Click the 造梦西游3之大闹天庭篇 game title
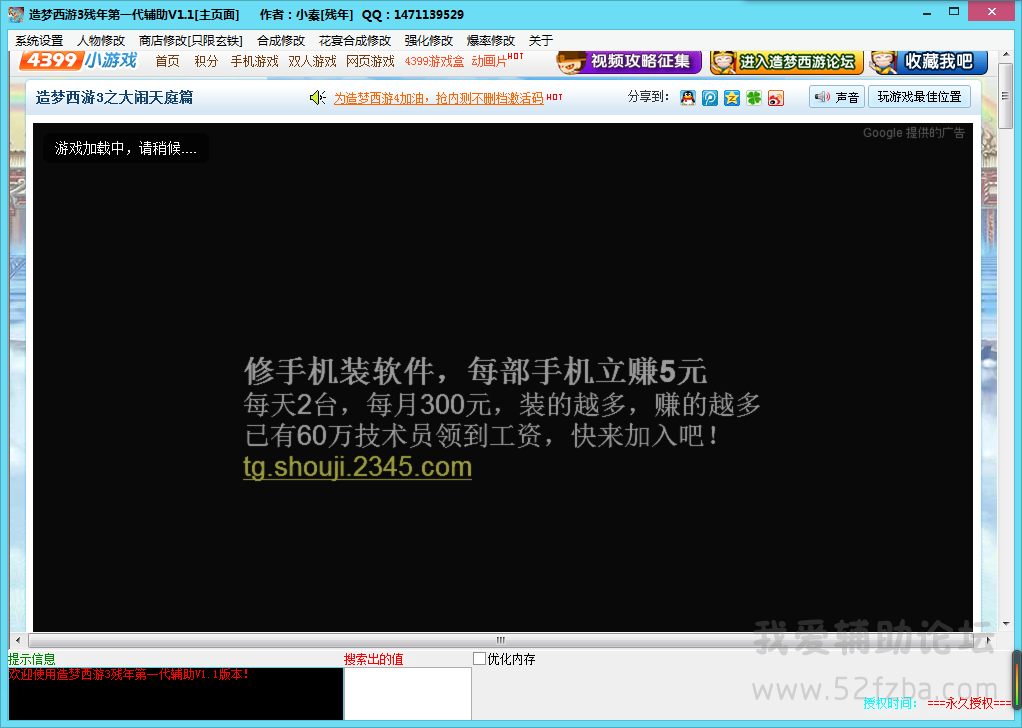1022x728 pixels. pos(114,98)
